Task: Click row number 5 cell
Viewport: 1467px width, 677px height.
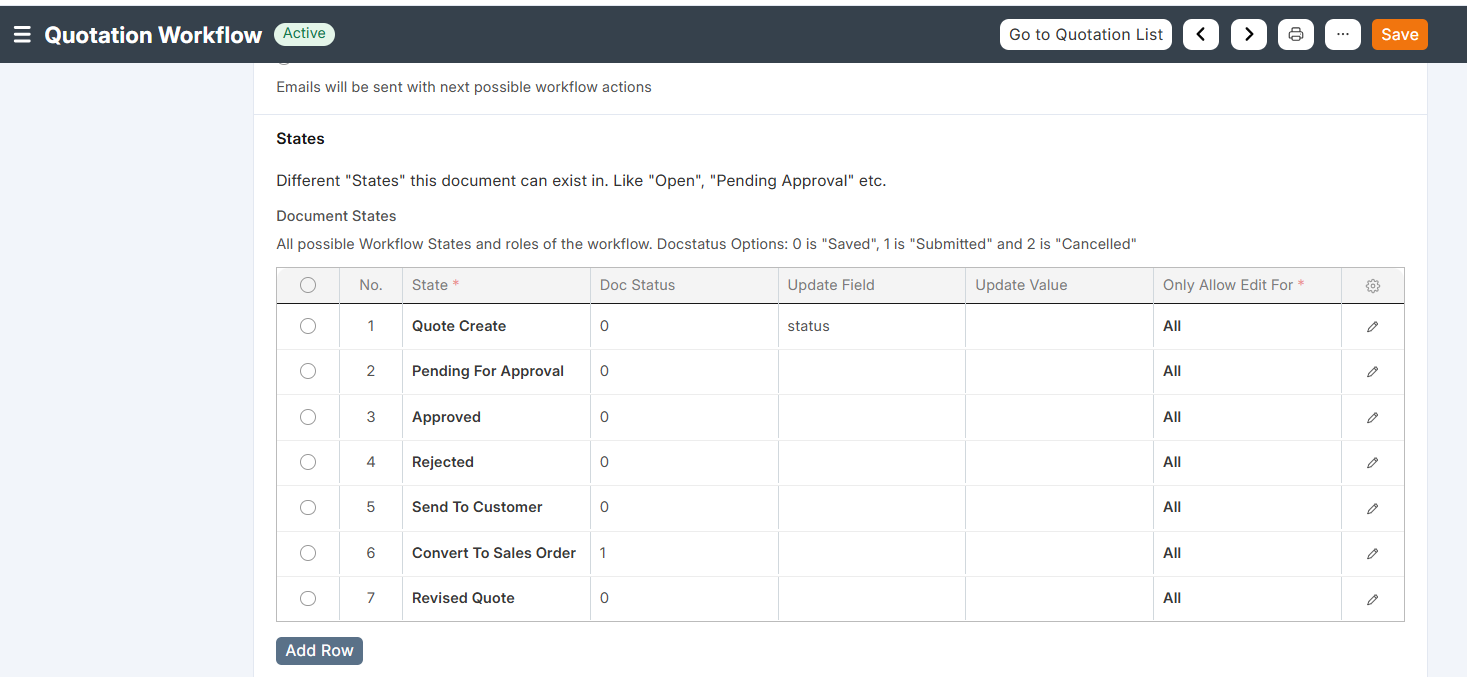Action: [371, 507]
